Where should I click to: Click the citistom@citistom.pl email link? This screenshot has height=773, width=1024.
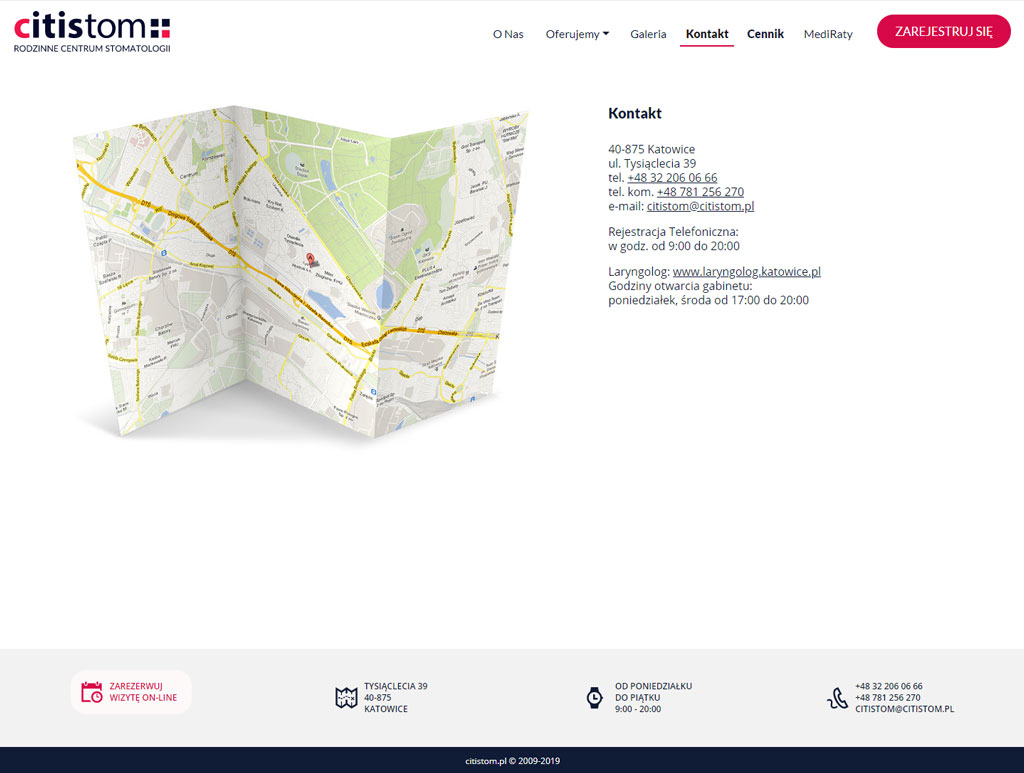700,206
